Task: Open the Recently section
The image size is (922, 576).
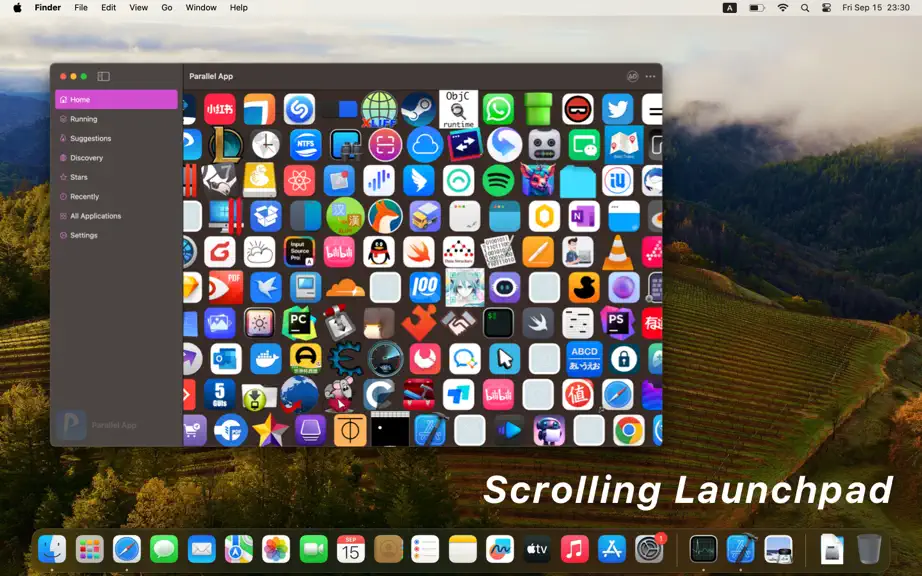Action: [x=116, y=196]
